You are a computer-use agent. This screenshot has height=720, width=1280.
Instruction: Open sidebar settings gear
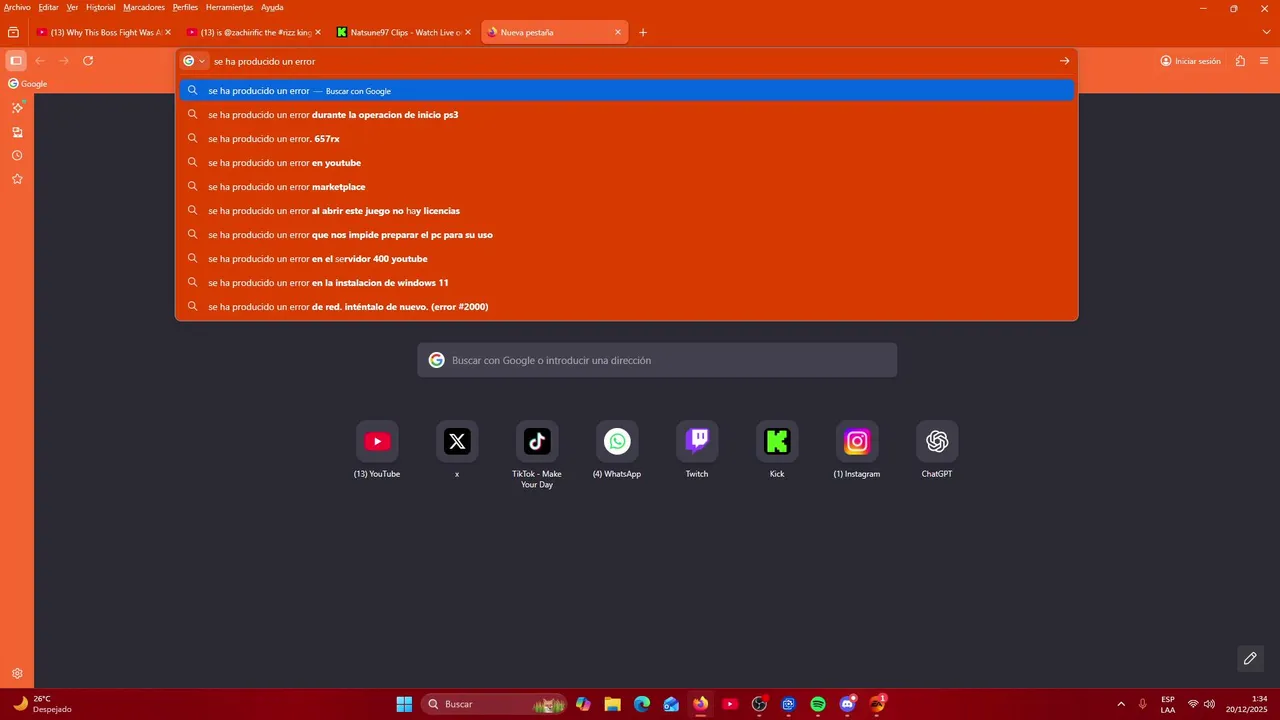pyautogui.click(x=17, y=674)
